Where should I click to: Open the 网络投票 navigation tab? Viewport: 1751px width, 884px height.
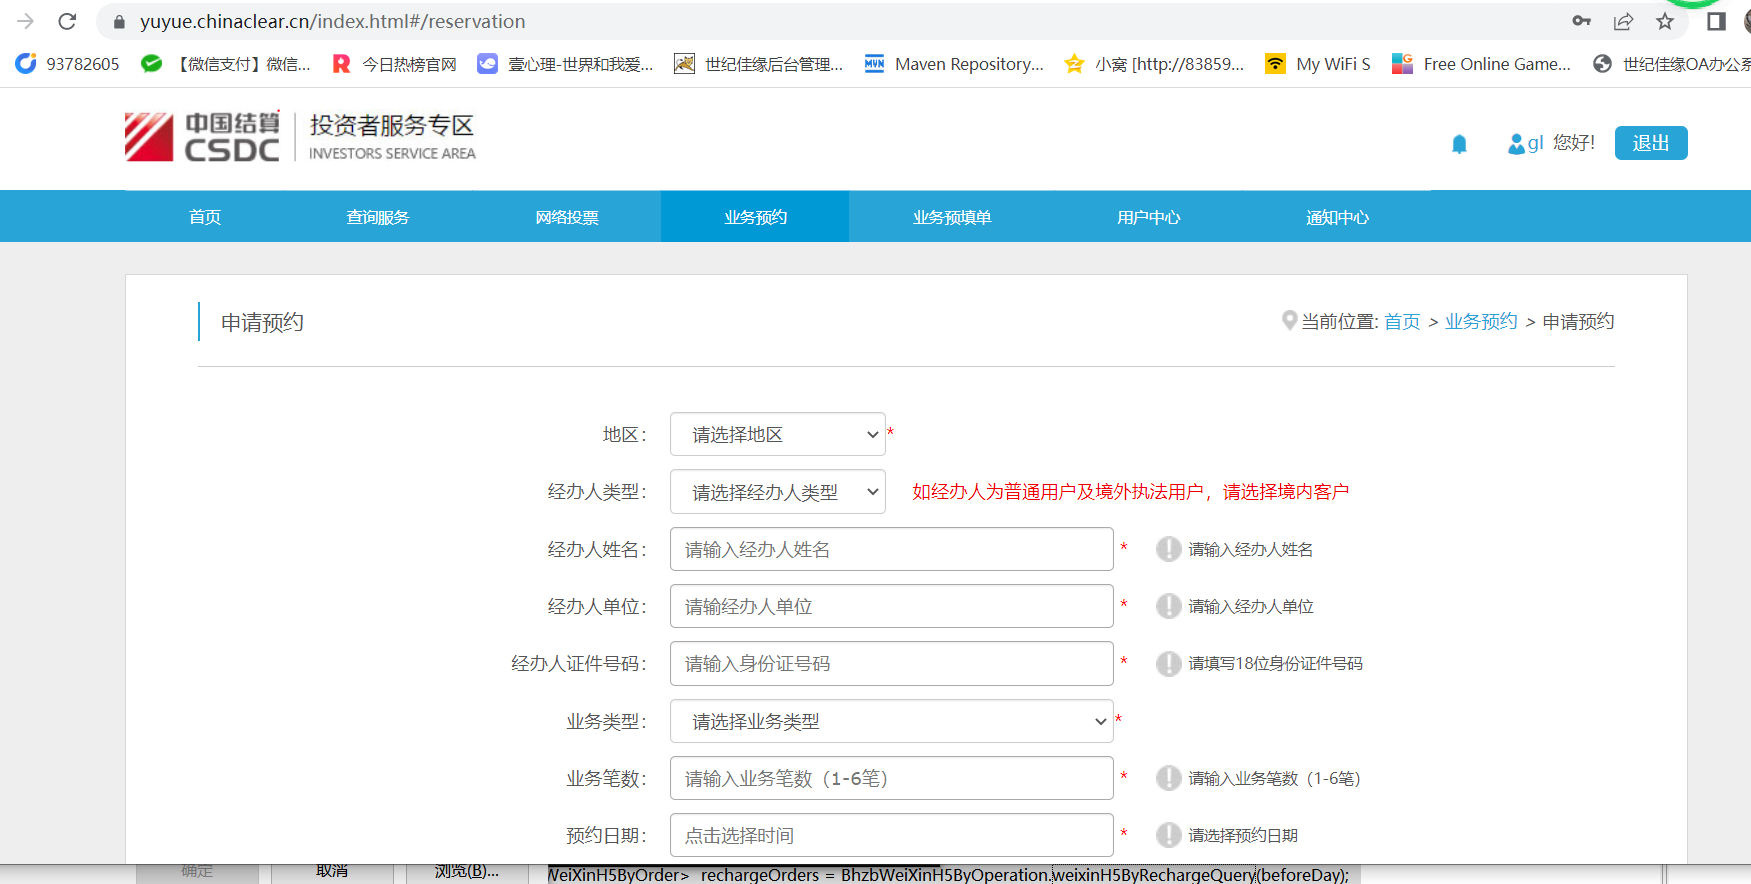click(567, 217)
